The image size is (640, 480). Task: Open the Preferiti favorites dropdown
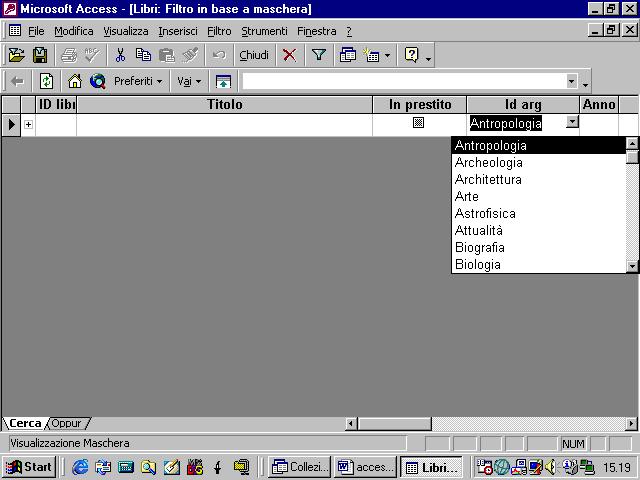138,81
